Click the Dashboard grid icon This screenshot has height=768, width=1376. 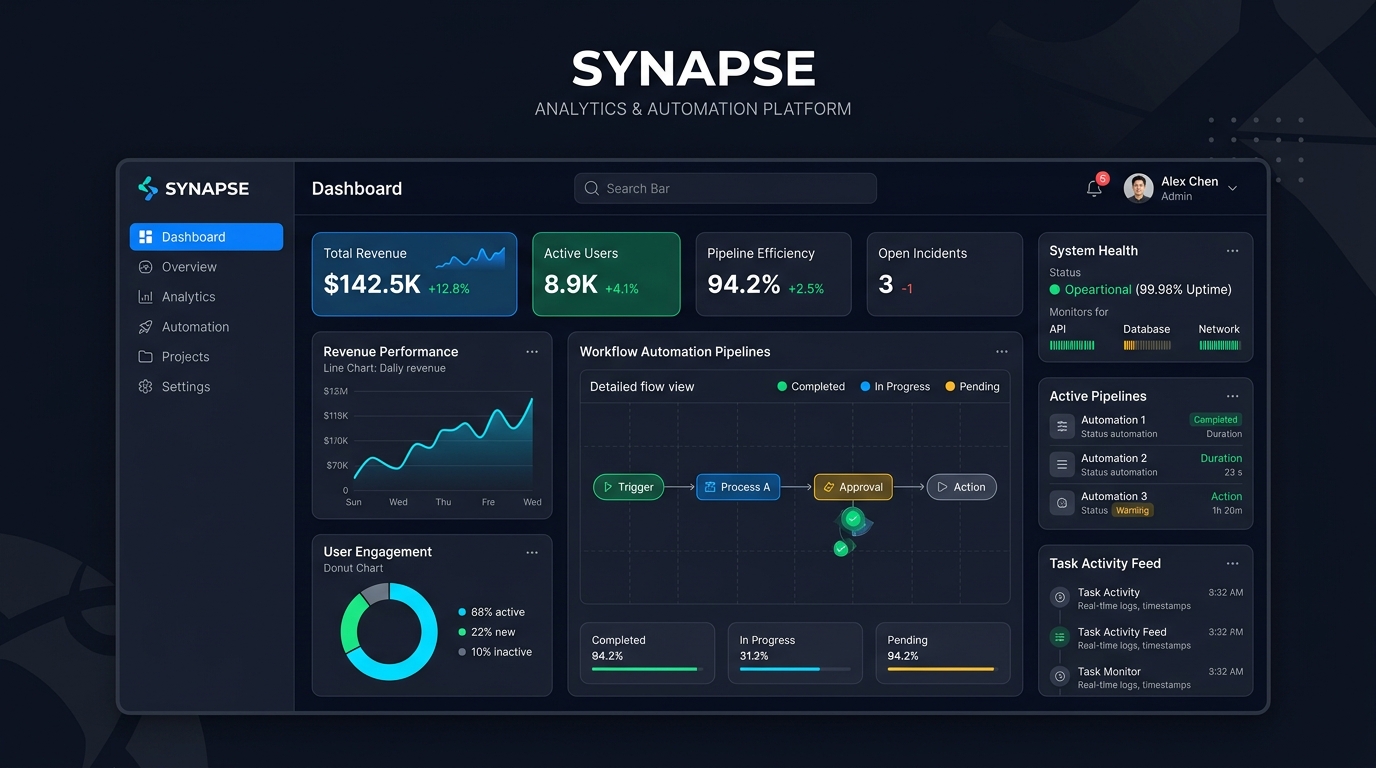pos(146,237)
